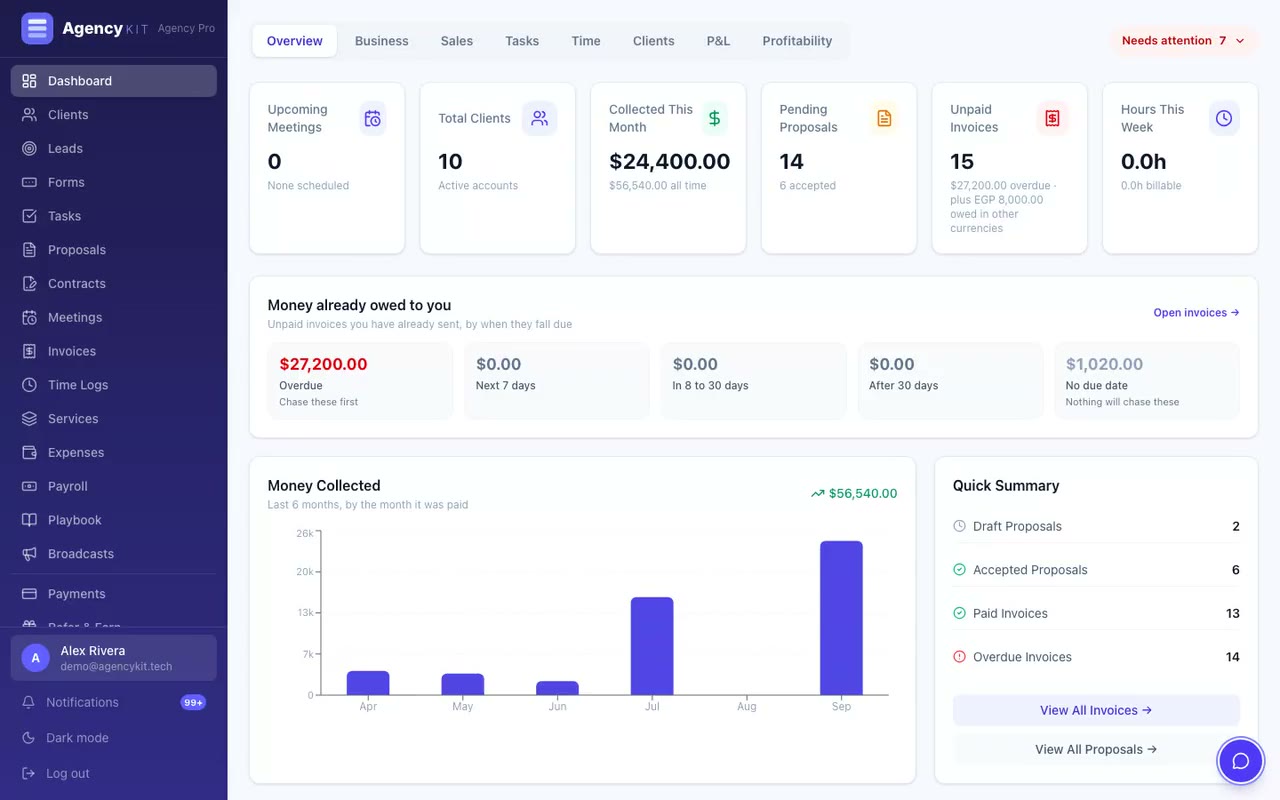This screenshot has height=800, width=1280.
Task: Open Payroll in the sidebar
Action: 114,486
